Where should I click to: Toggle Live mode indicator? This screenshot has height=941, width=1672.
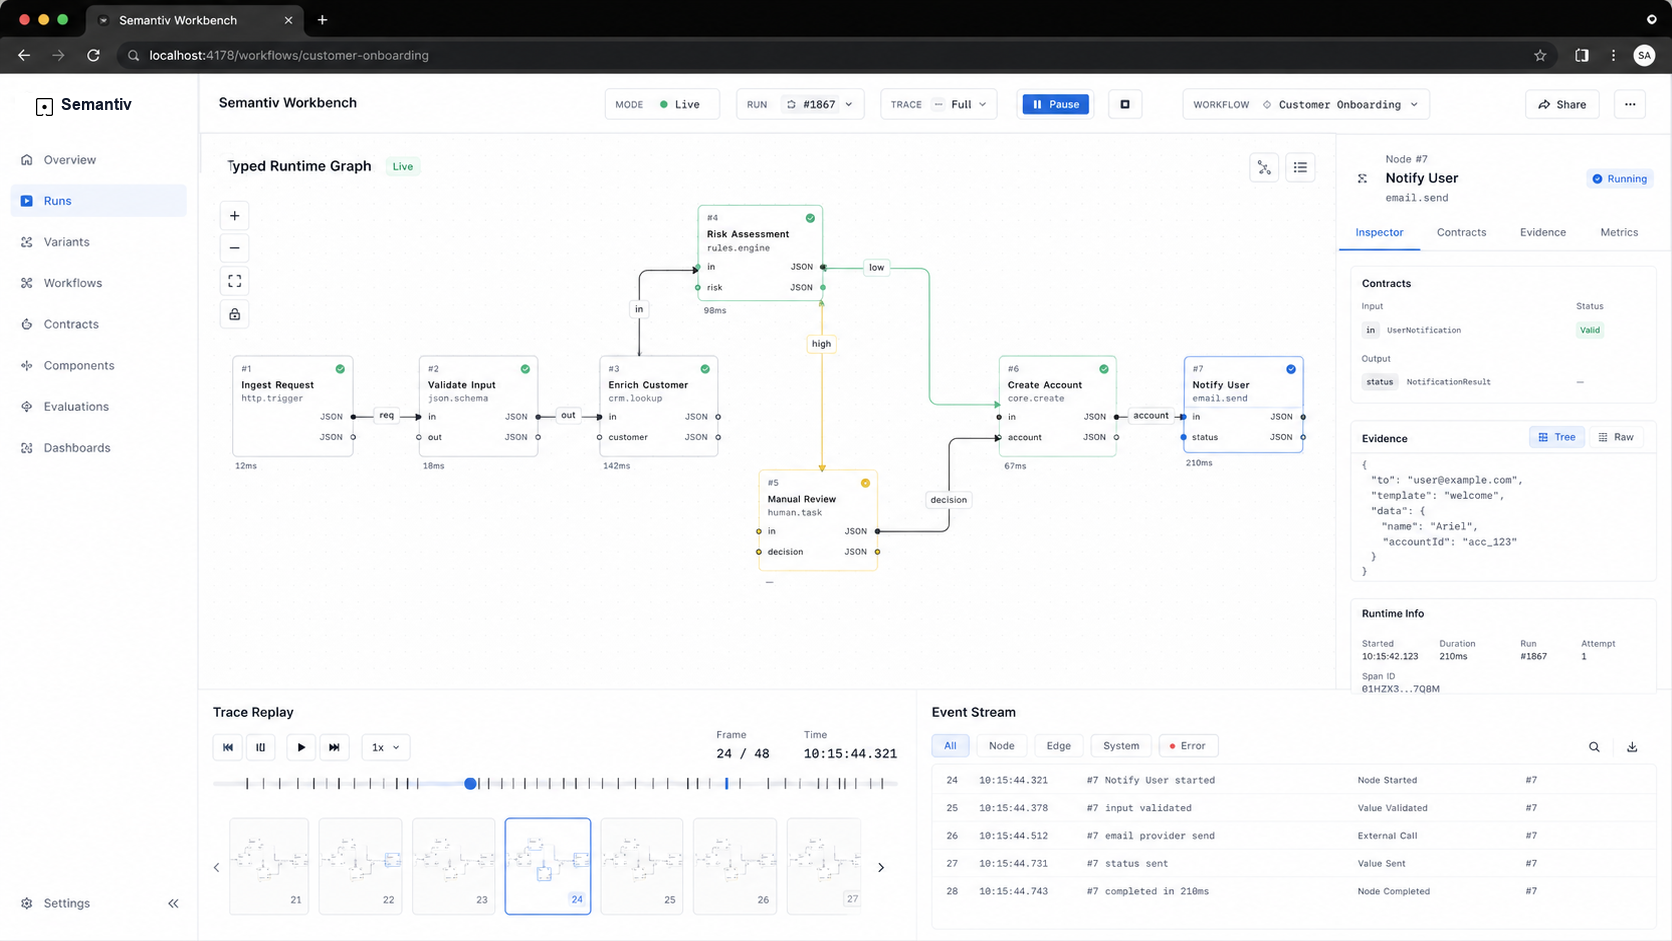click(662, 104)
